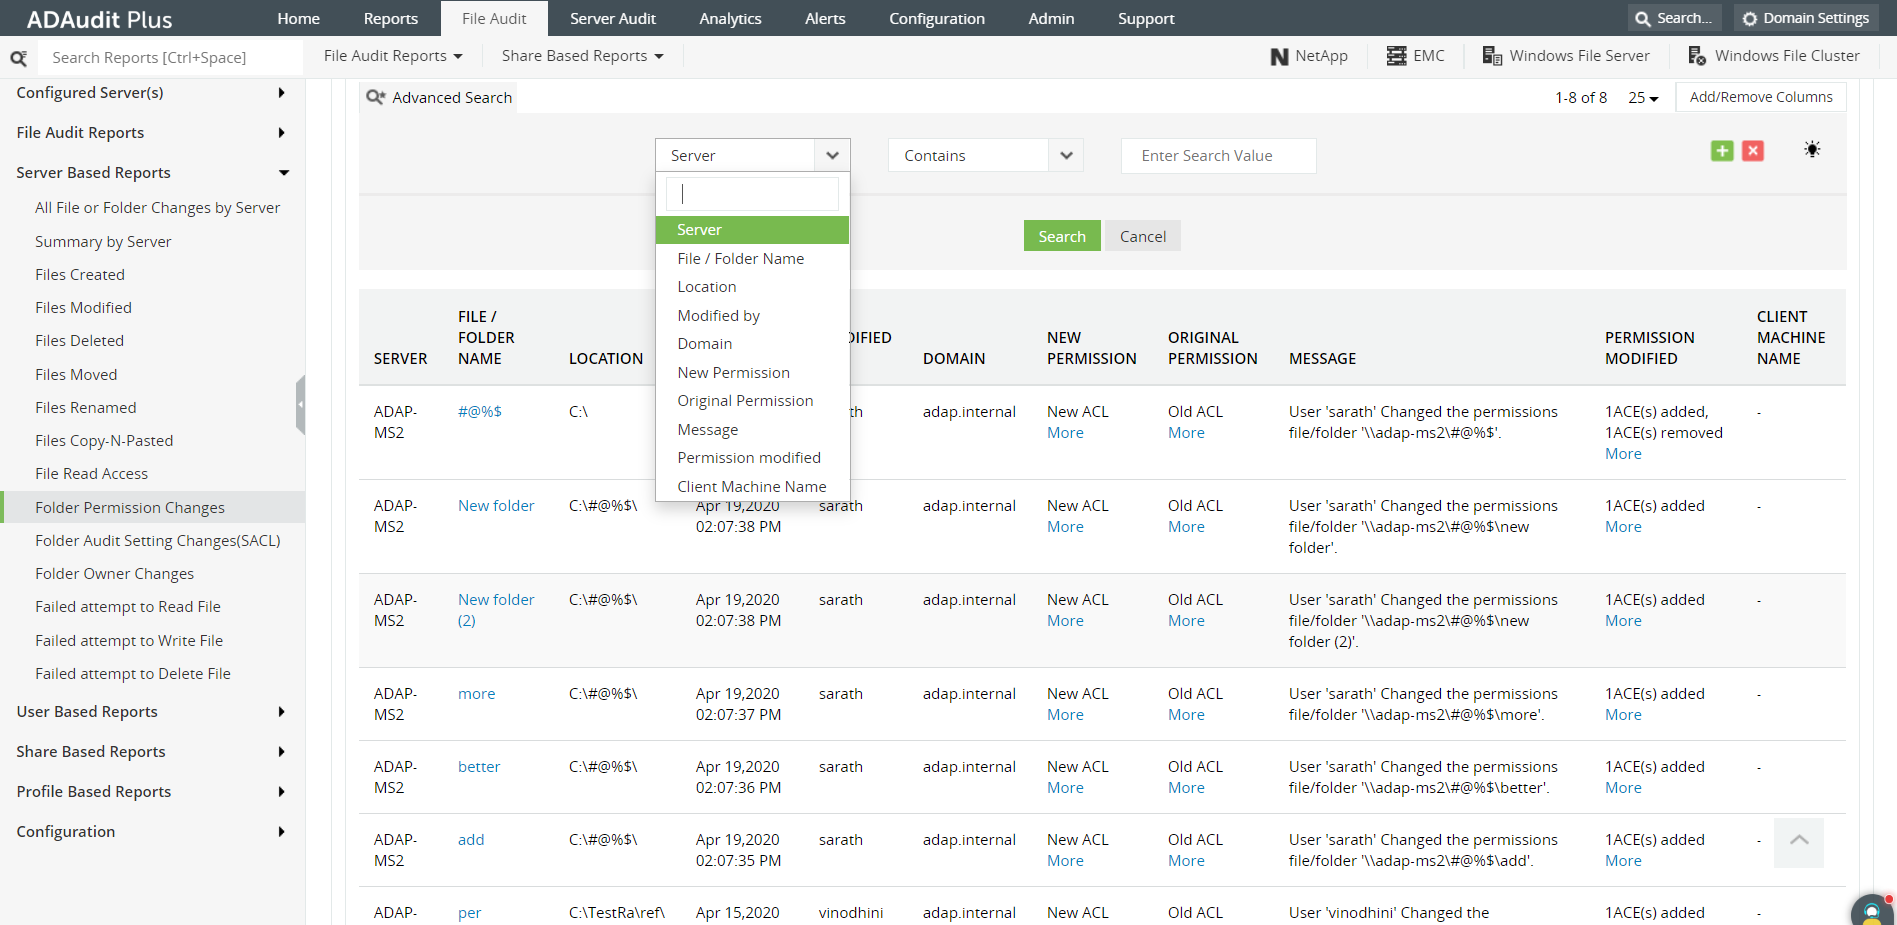Expand the File Audit Reports dropdown

392,55
